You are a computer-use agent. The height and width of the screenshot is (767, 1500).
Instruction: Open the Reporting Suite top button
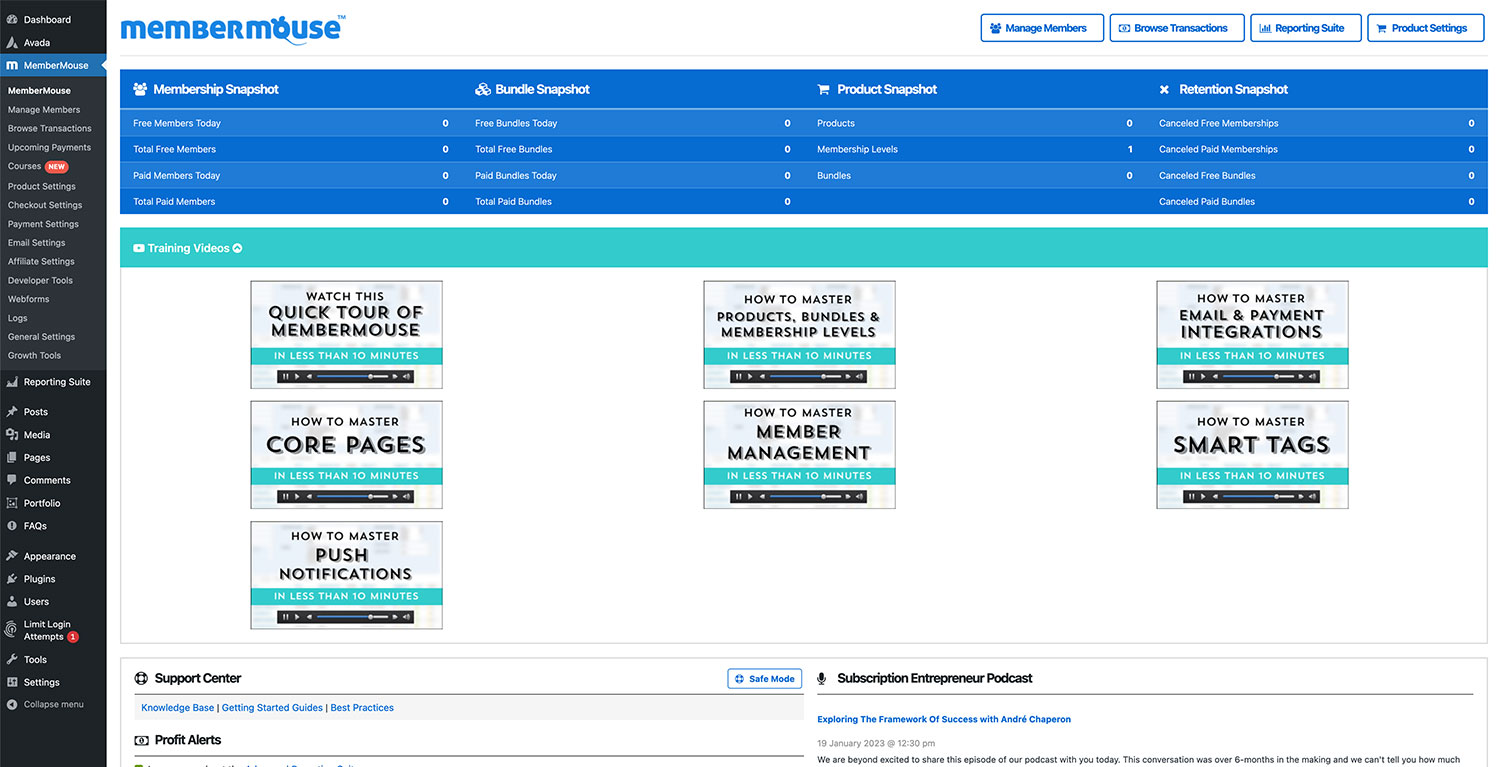pos(1306,28)
